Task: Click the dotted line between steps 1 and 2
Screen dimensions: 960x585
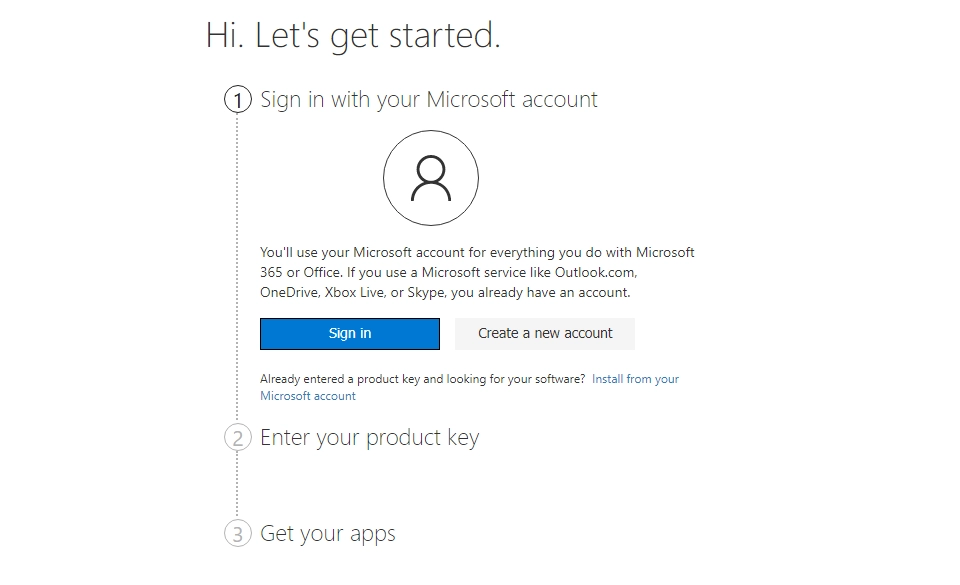Action: [x=237, y=270]
